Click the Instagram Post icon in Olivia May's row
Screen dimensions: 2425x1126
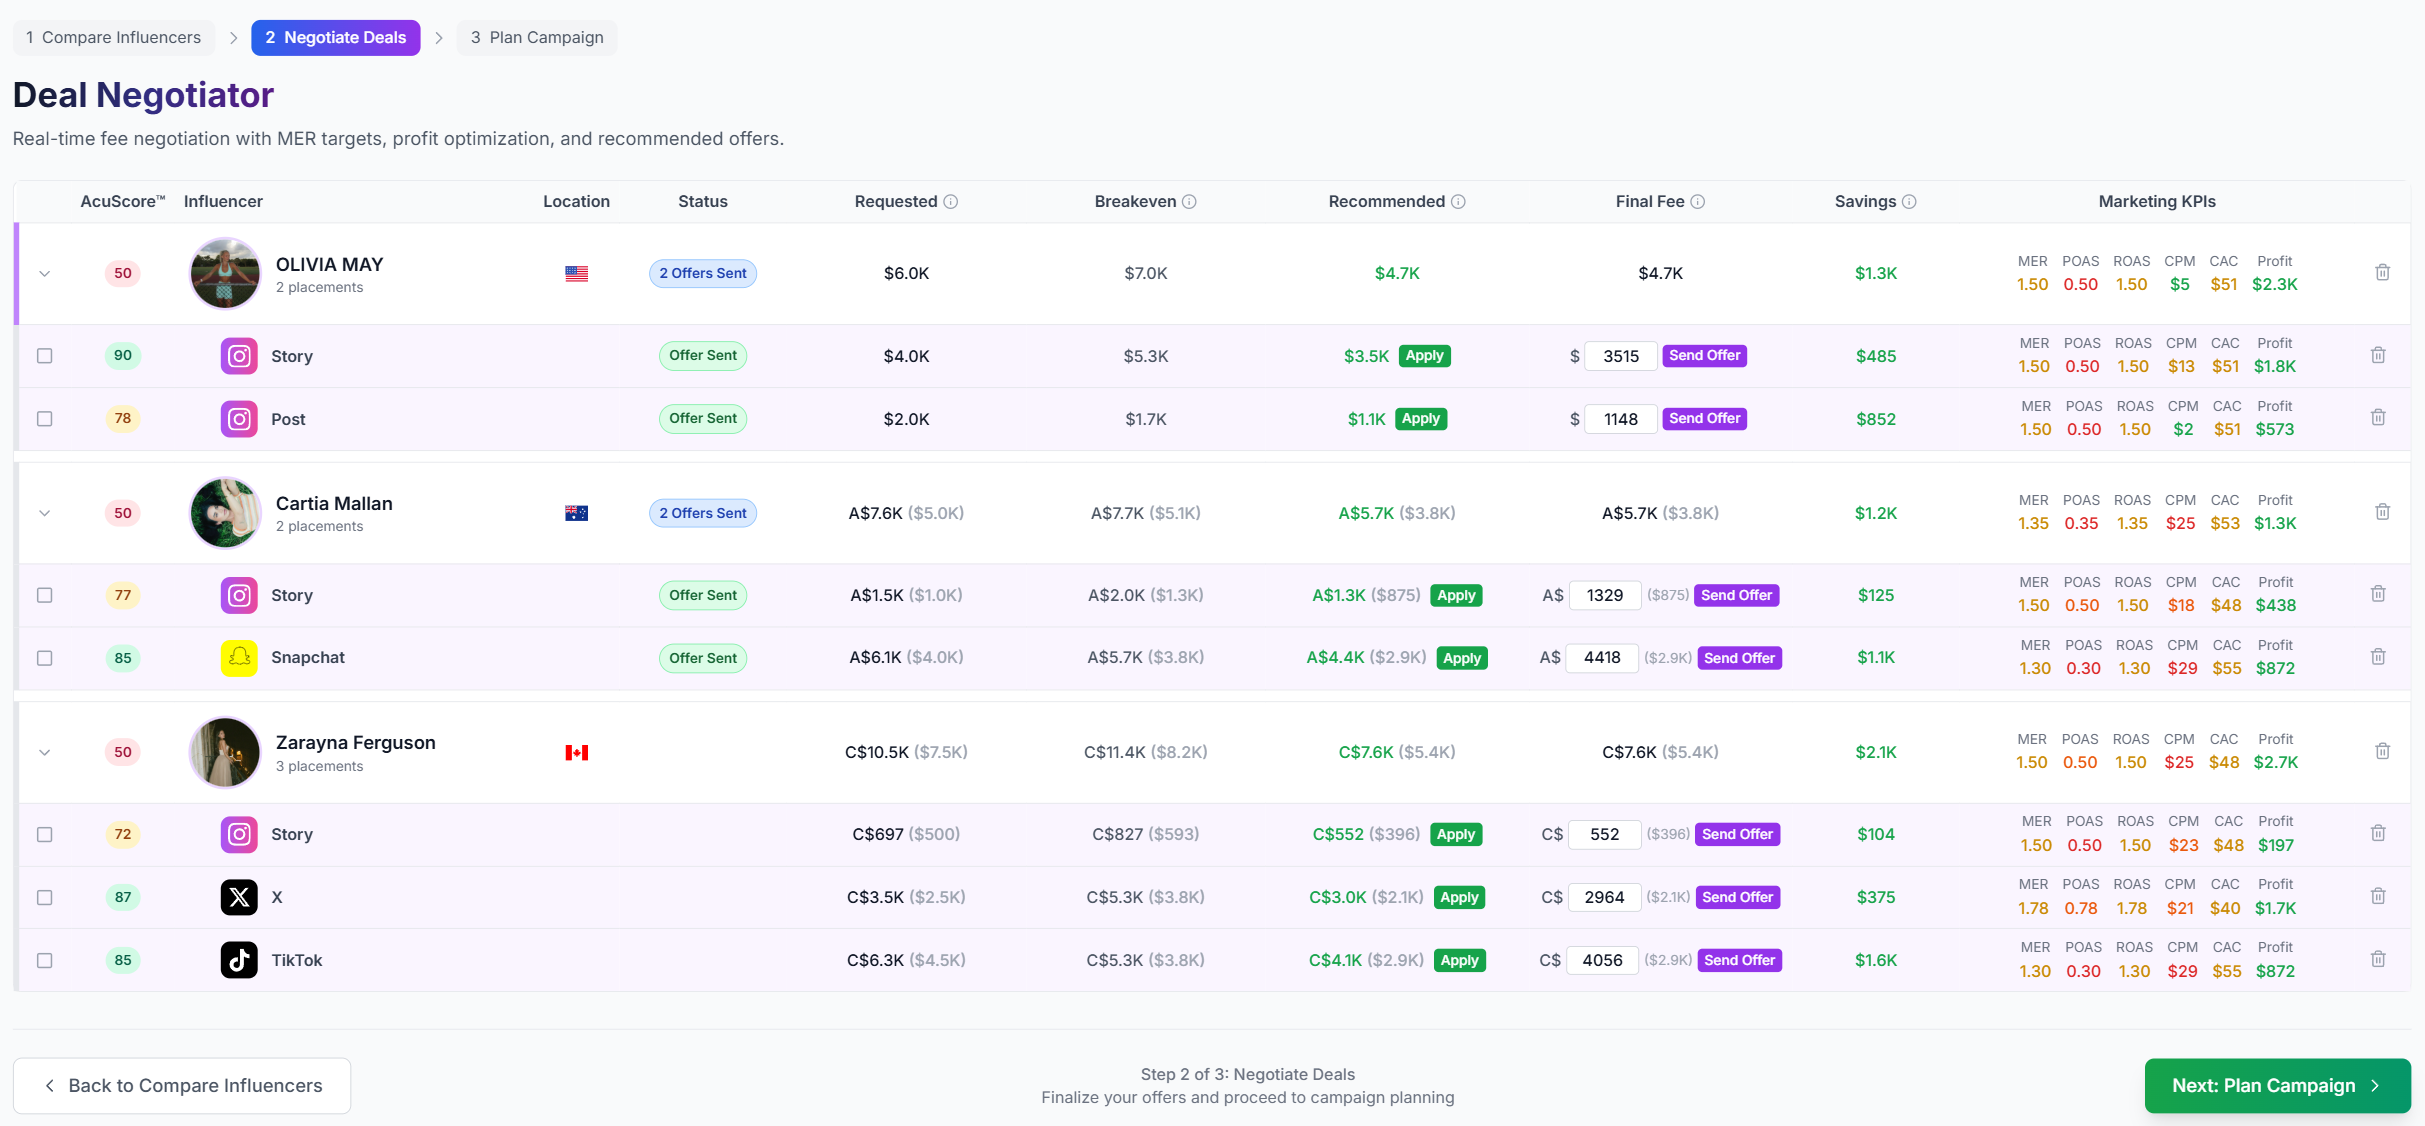[x=239, y=419]
